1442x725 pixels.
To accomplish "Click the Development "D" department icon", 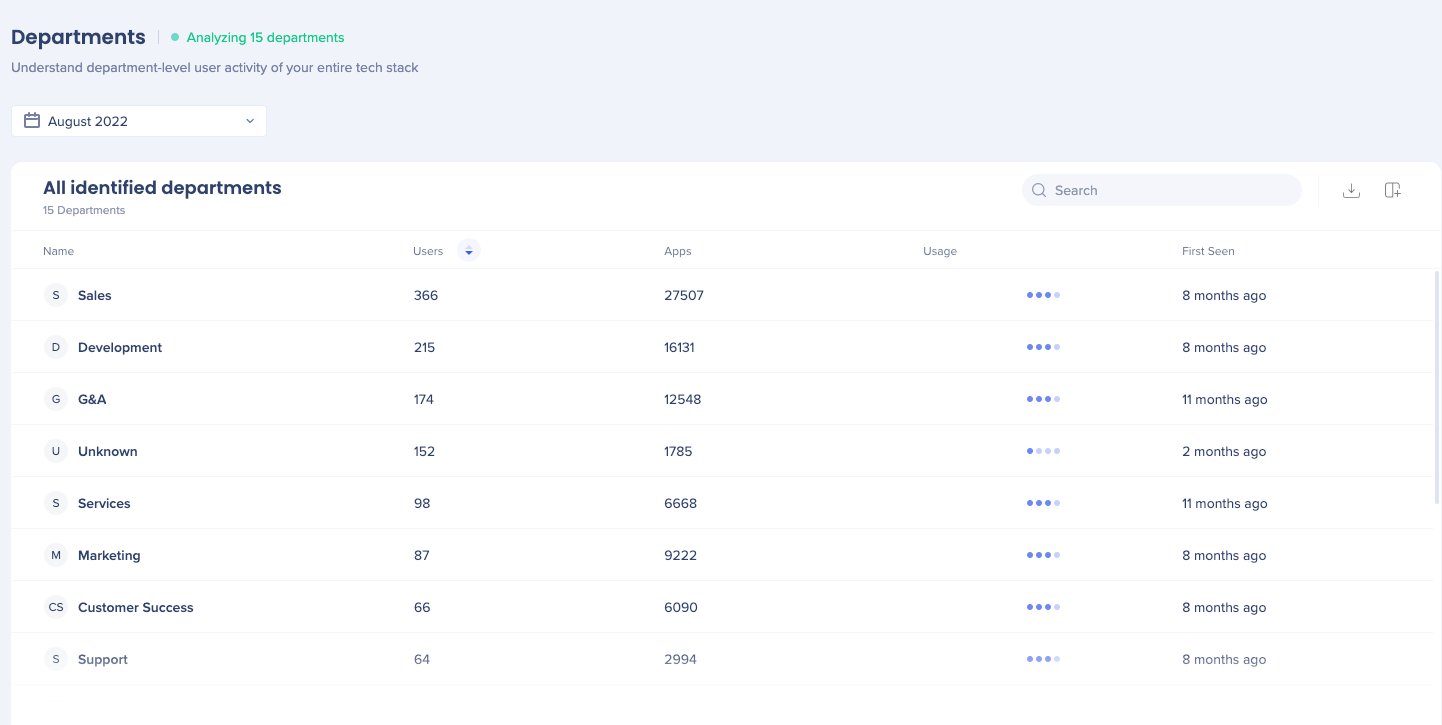I will [x=55, y=347].
